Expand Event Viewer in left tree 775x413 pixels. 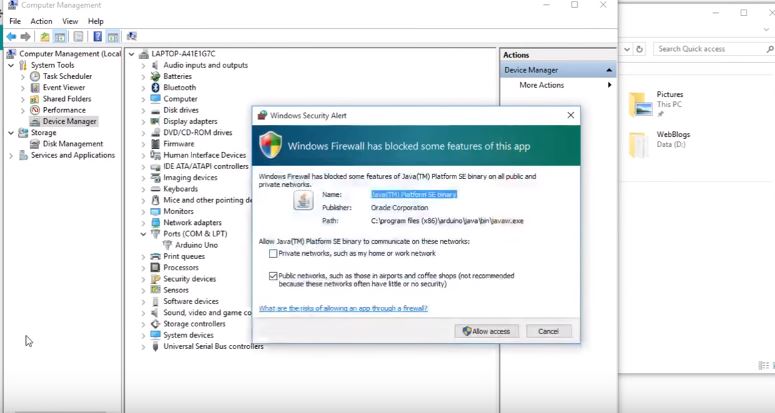point(23,88)
